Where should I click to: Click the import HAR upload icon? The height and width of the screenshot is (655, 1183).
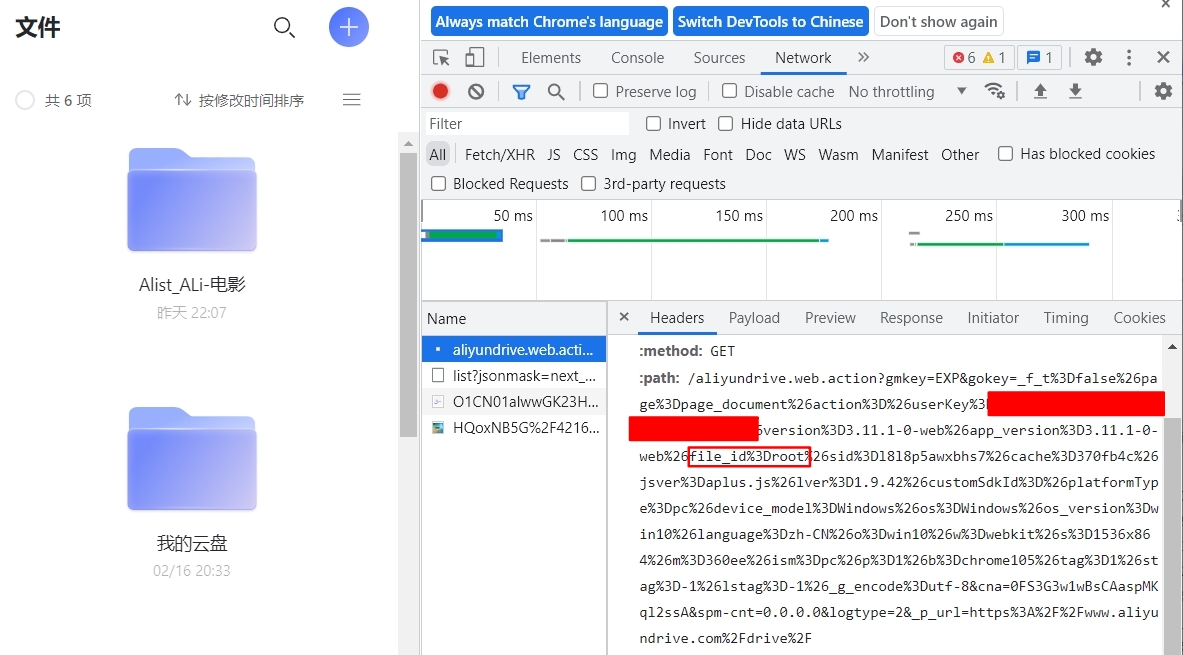(x=1040, y=91)
